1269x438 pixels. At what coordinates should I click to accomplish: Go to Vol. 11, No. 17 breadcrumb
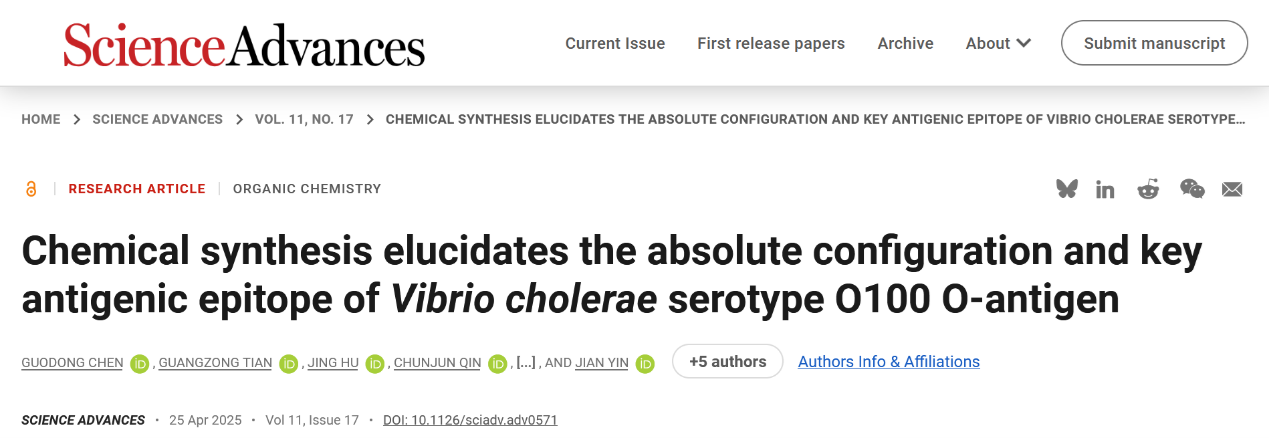[x=304, y=119]
